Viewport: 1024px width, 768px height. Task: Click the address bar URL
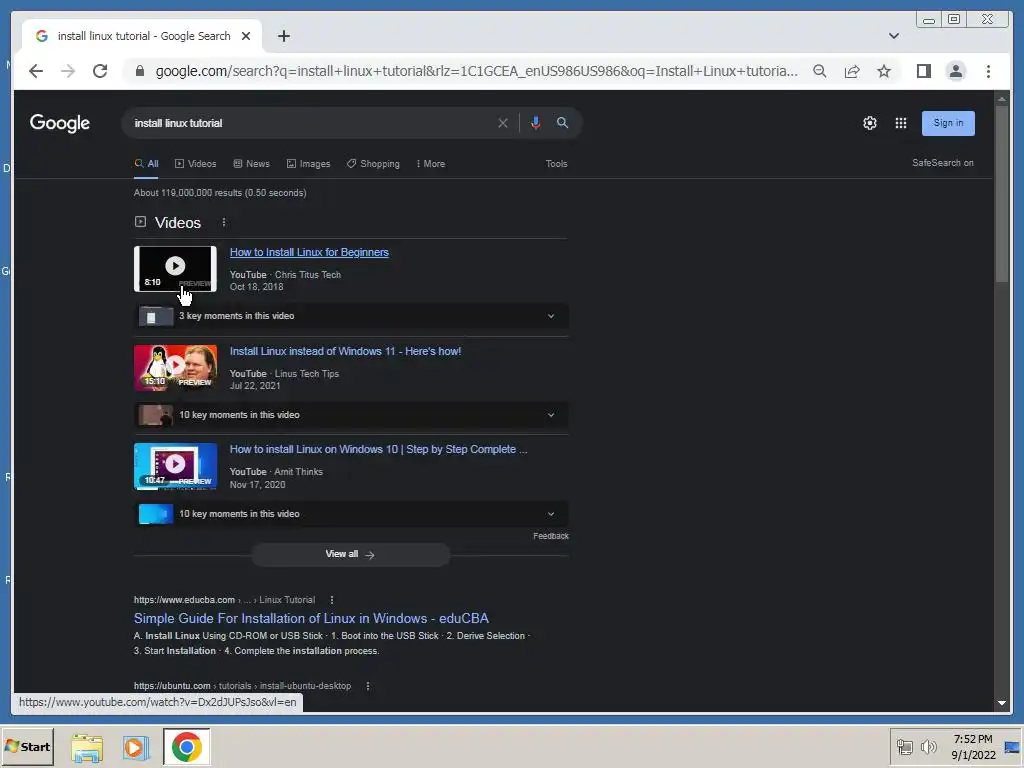(x=477, y=71)
